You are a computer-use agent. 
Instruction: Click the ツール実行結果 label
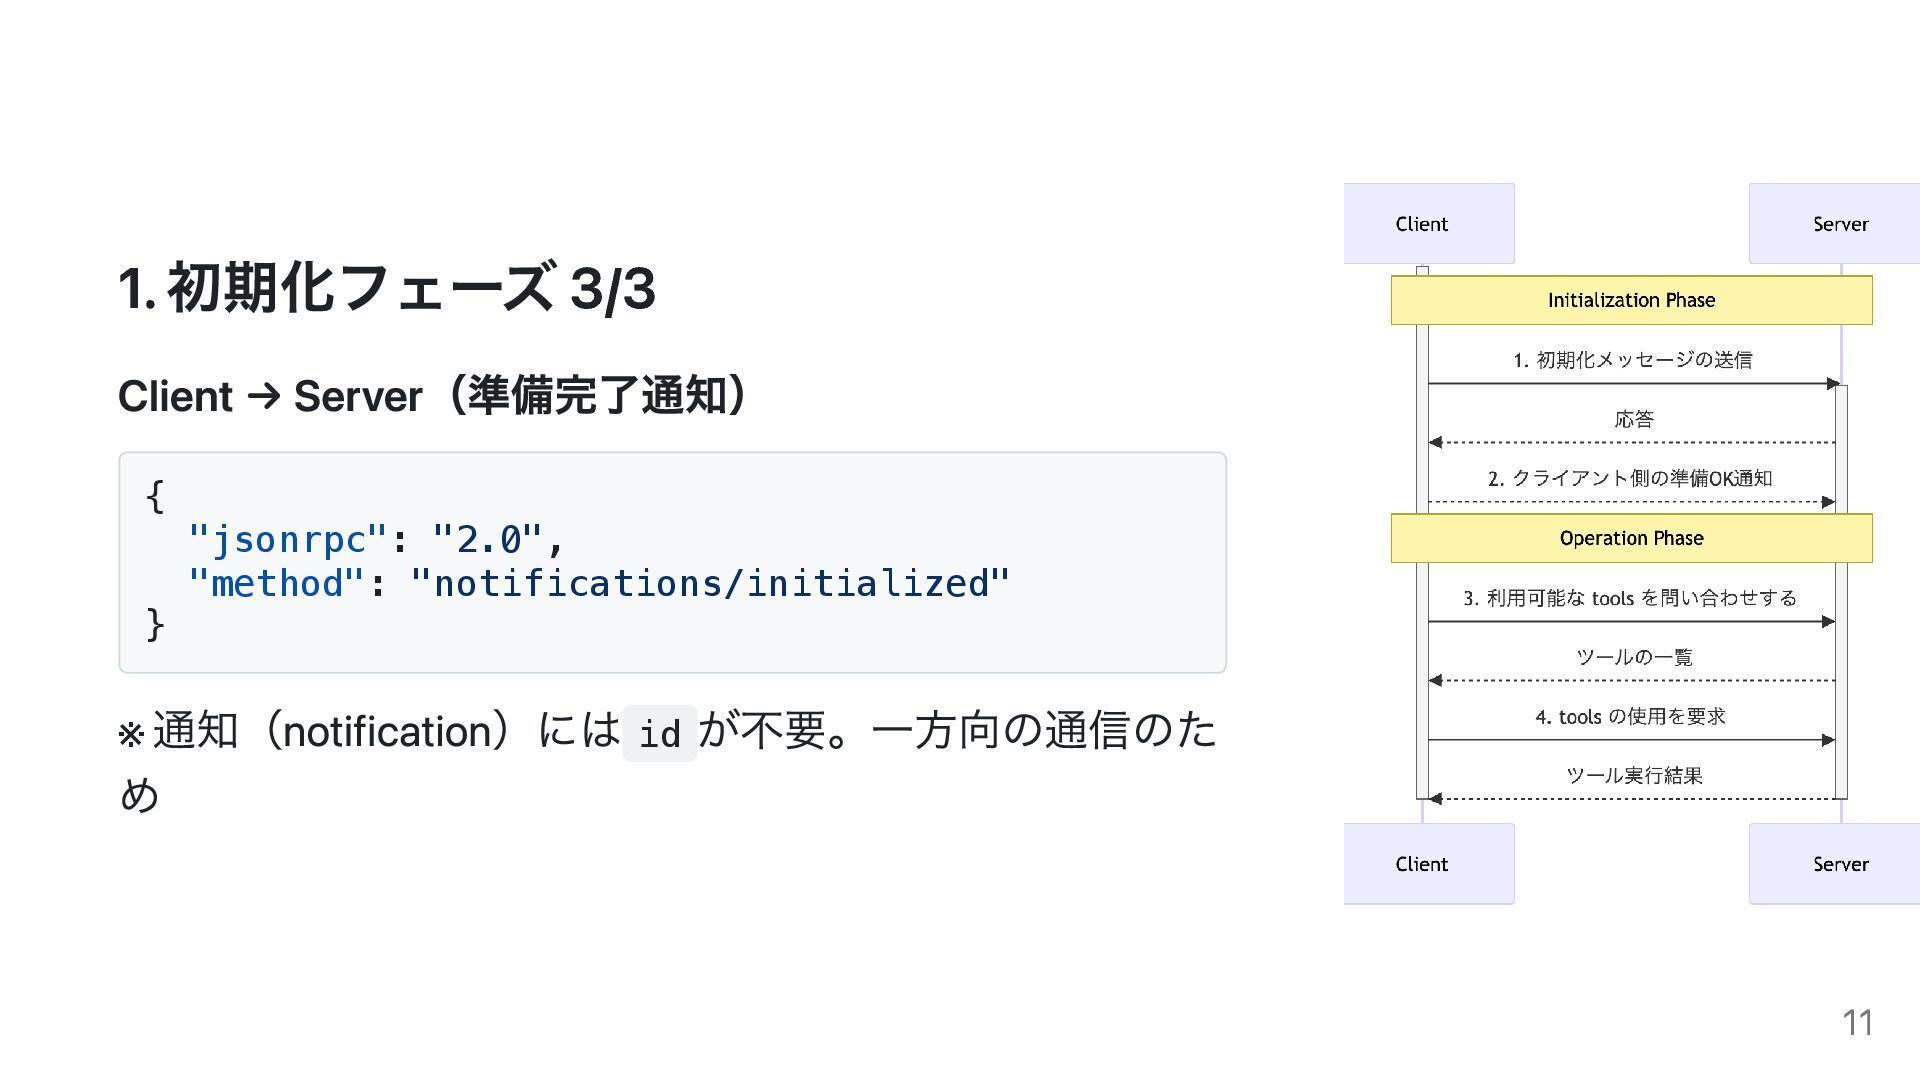1634,775
